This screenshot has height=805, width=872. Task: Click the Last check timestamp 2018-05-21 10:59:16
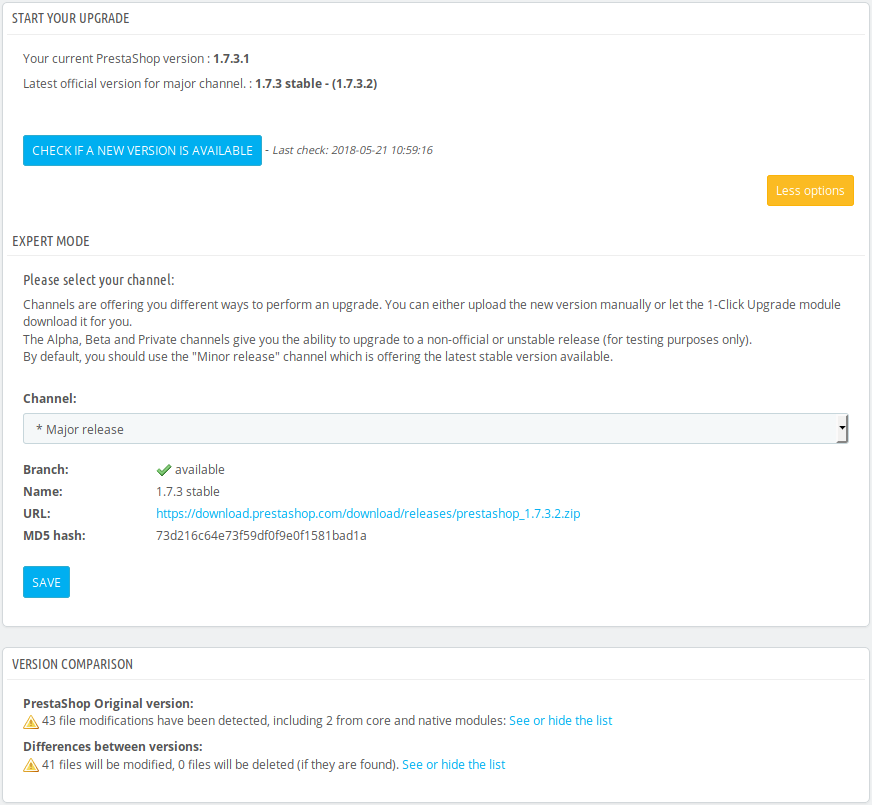382,150
